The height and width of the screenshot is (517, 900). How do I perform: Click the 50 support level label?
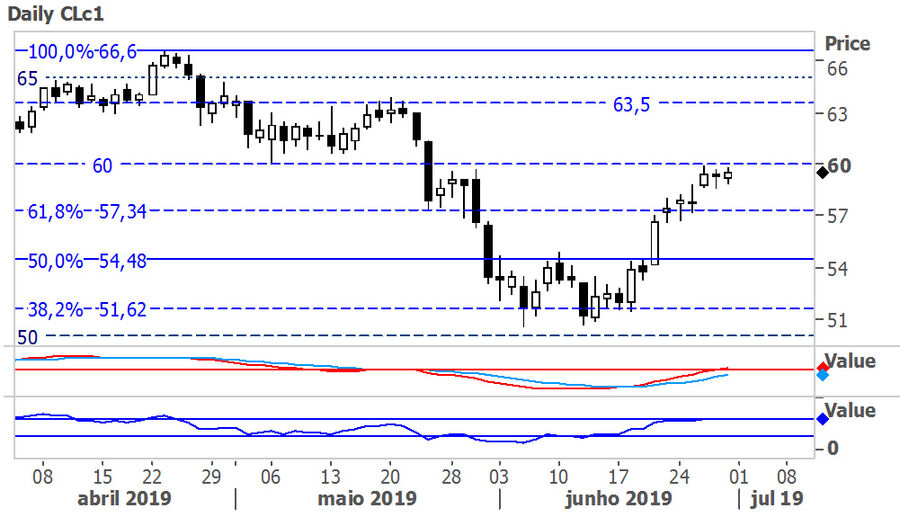click(x=27, y=337)
